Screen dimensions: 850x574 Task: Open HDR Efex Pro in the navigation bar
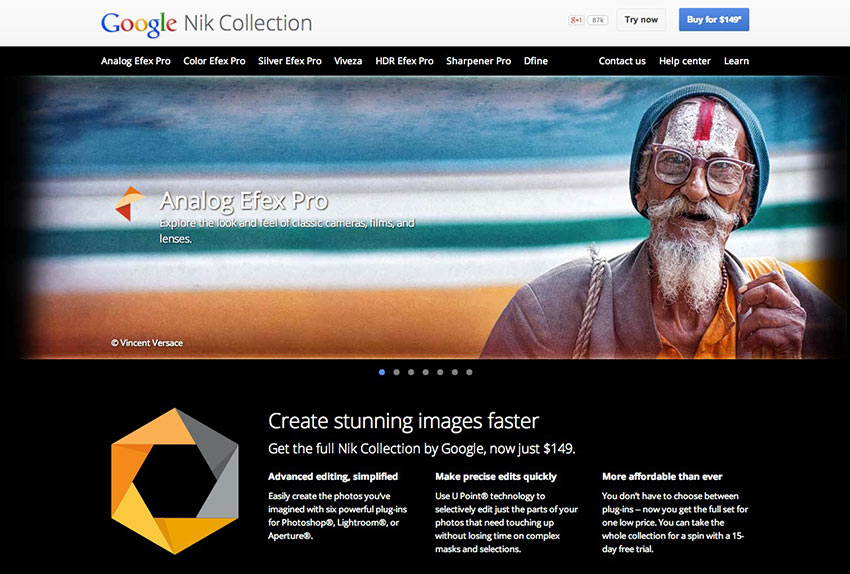coord(404,61)
